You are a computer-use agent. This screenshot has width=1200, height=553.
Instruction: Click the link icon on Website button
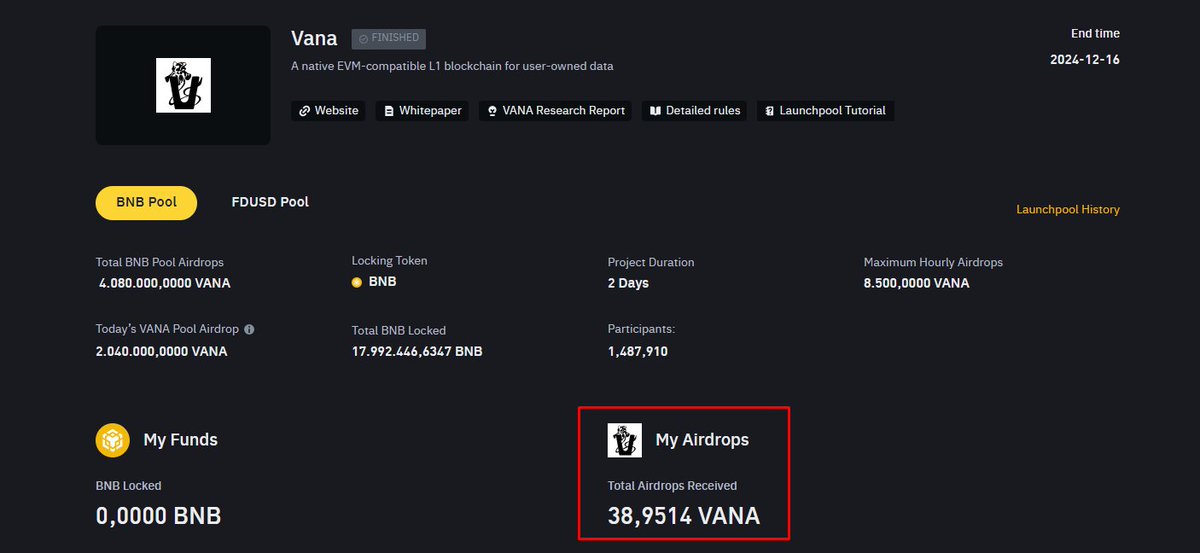[x=305, y=111]
